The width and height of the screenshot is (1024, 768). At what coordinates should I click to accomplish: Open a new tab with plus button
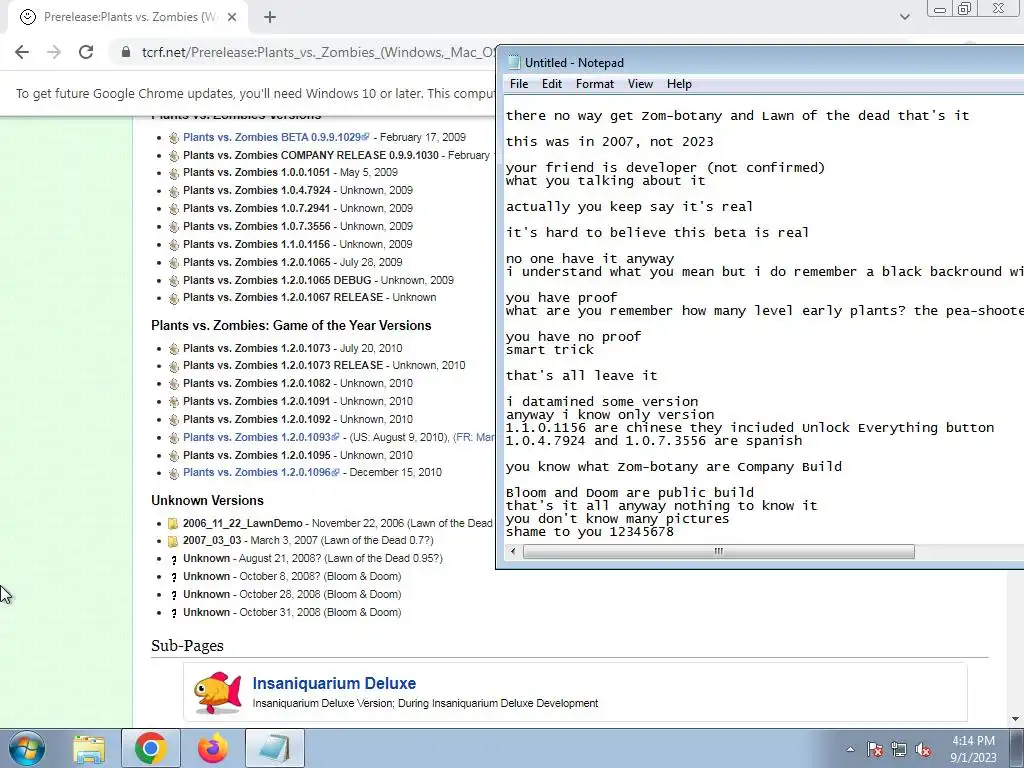[270, 18]
